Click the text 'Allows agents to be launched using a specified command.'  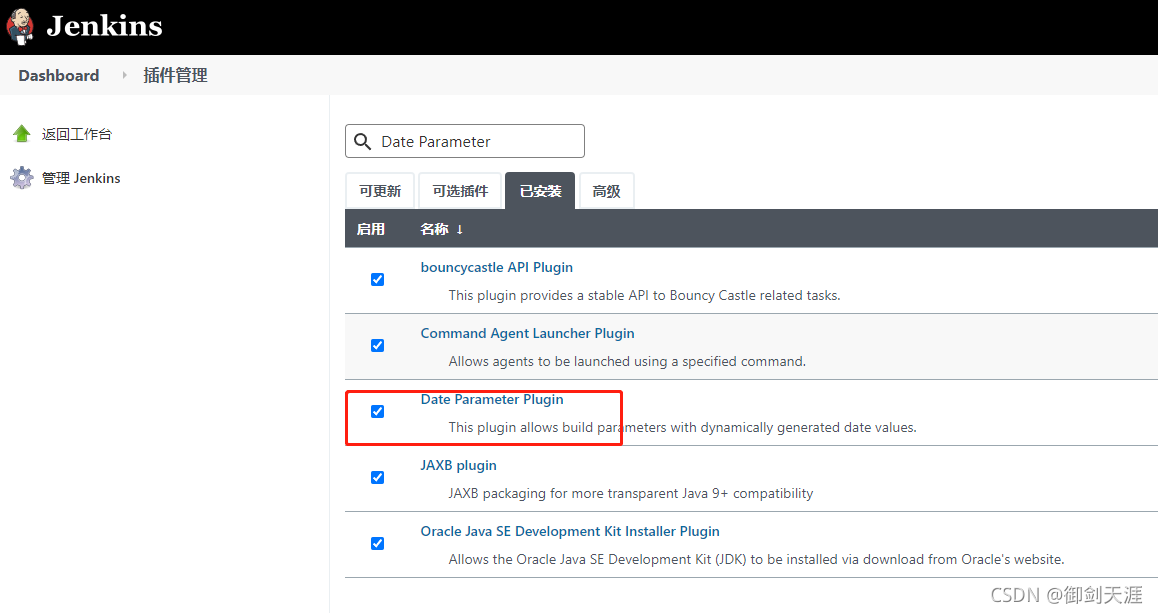pos(627,361)
